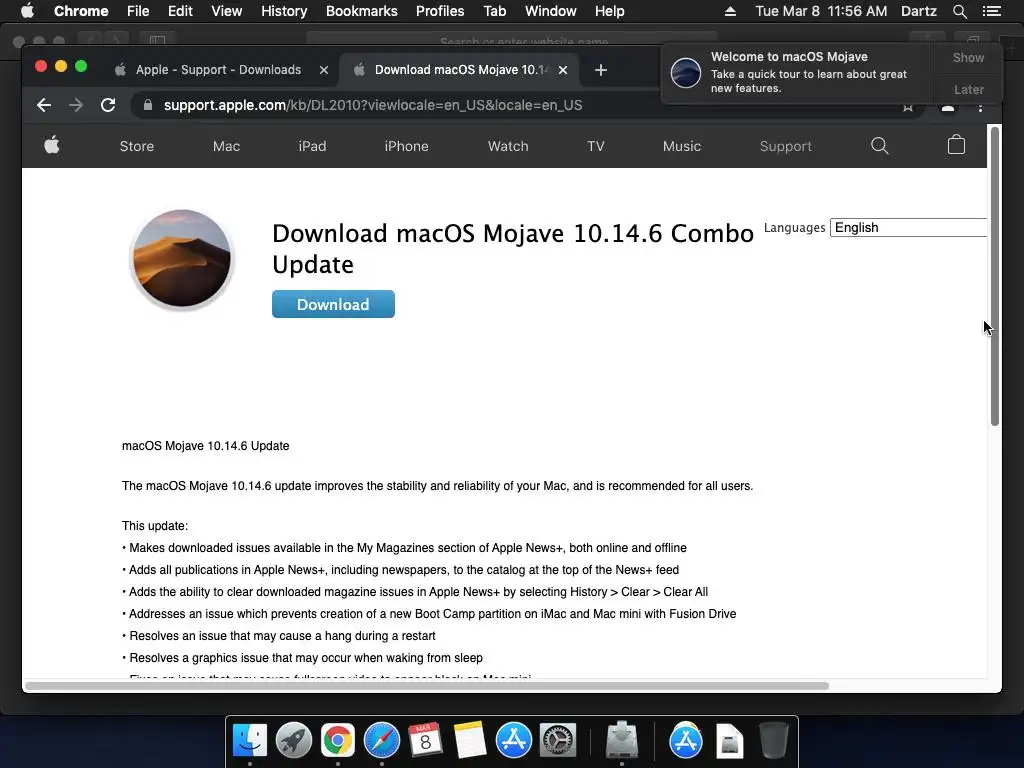Open a new Chrome tab with plus
The height and width of the screenshot is (768, 1024).
point(601,70)
